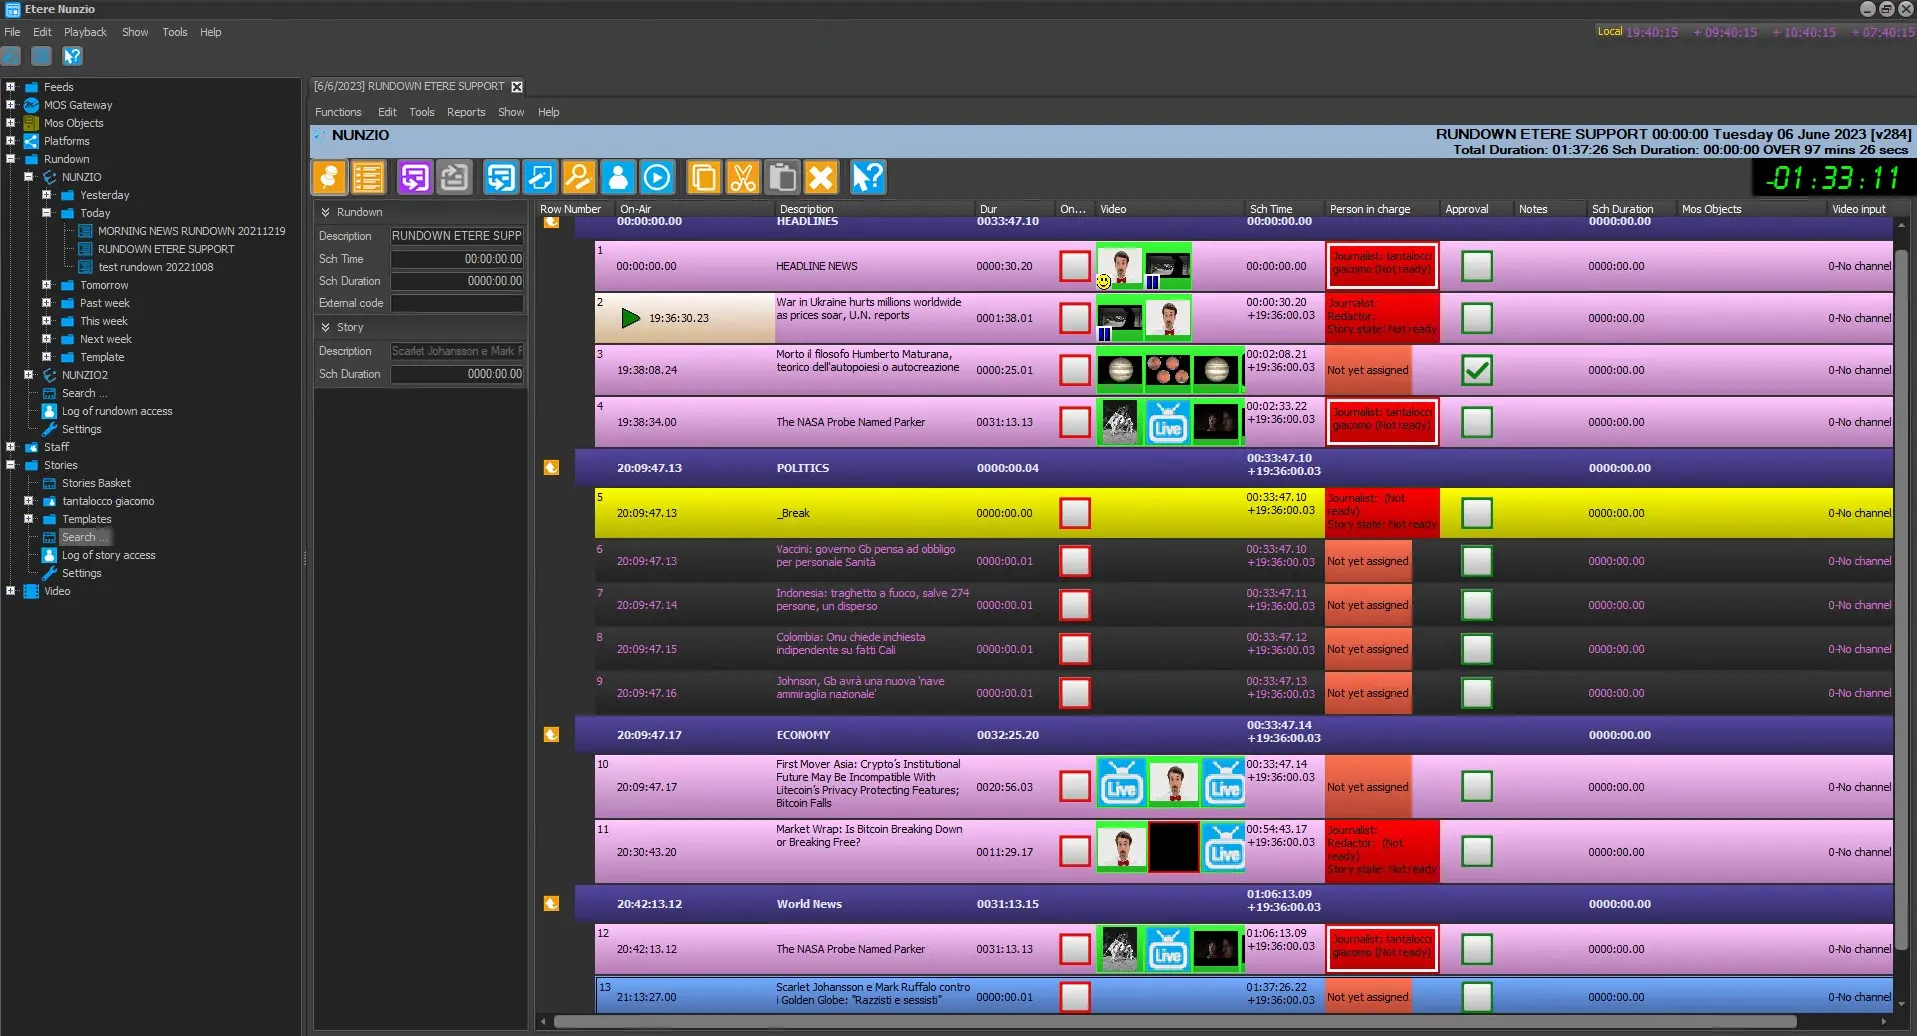Click the orange pushpin toolbar icon

329,178
